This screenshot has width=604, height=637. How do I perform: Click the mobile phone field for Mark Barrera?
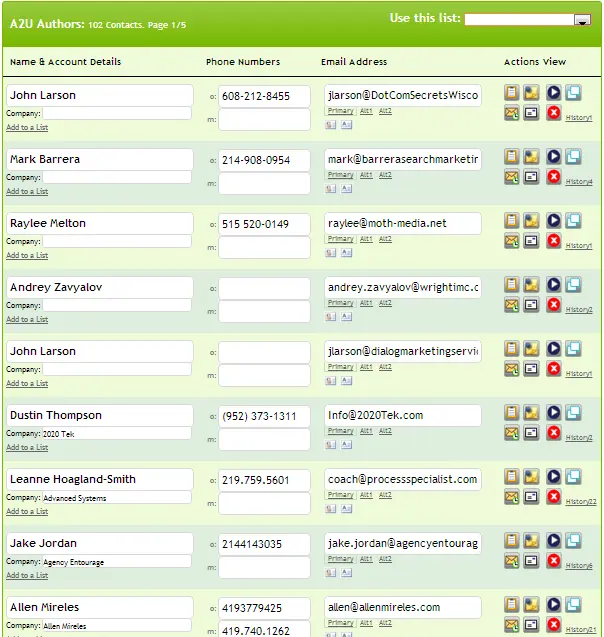(x=264, y=183)
